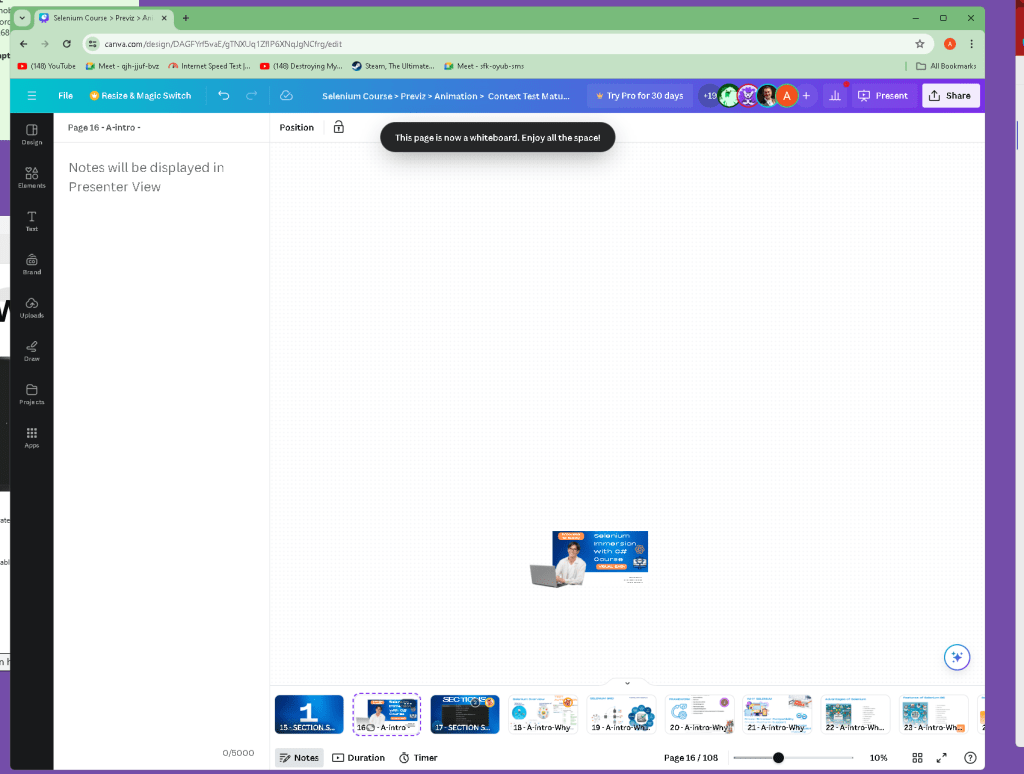Screen dimensions: 1024x774
Task: Open the Design panel in sidebar
Action: (31, 134)
